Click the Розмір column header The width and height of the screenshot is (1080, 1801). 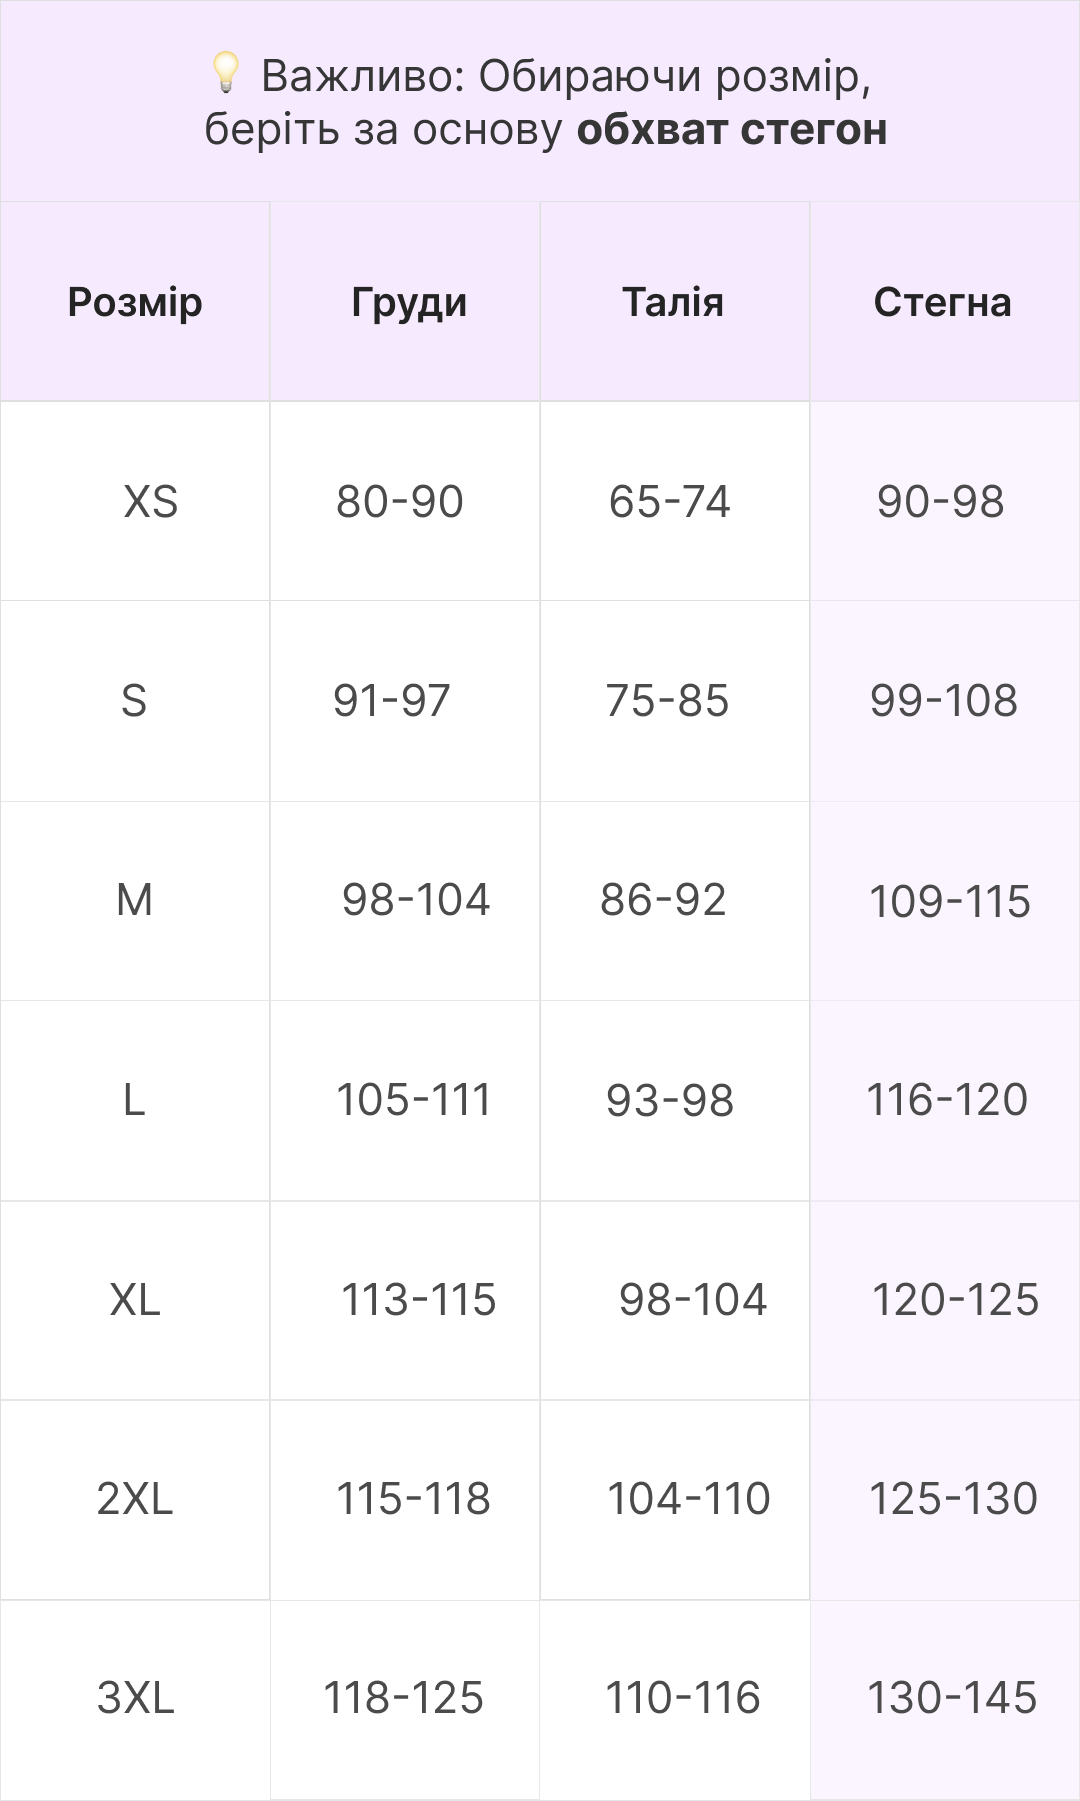135,302
